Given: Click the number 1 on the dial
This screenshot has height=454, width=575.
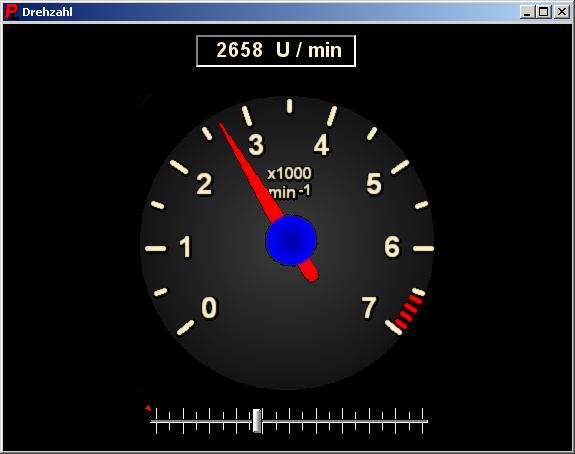Looking at the screenshot, I should pos(186,247).
